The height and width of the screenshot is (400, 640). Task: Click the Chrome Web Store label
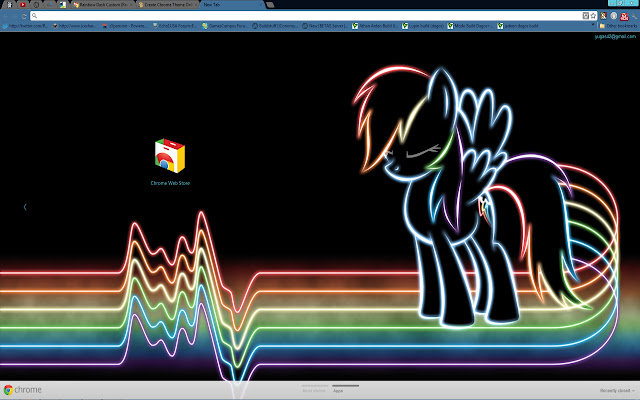tap(170, 183)
